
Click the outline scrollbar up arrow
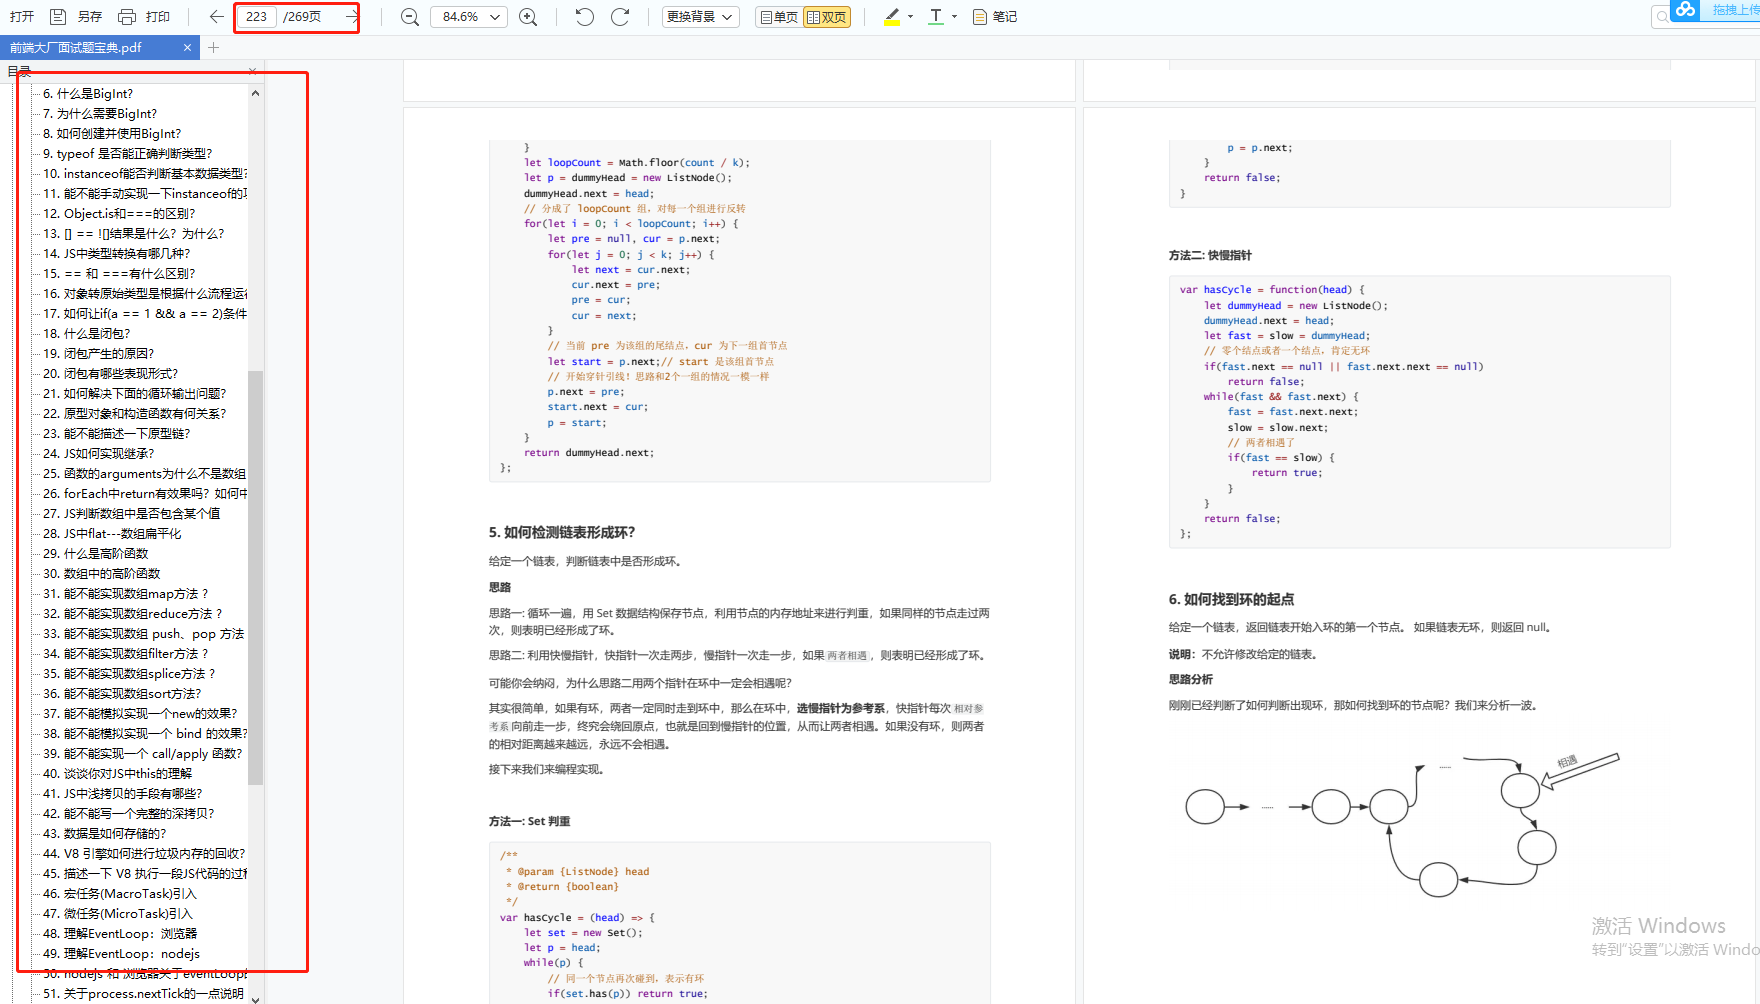click(255, 93)
